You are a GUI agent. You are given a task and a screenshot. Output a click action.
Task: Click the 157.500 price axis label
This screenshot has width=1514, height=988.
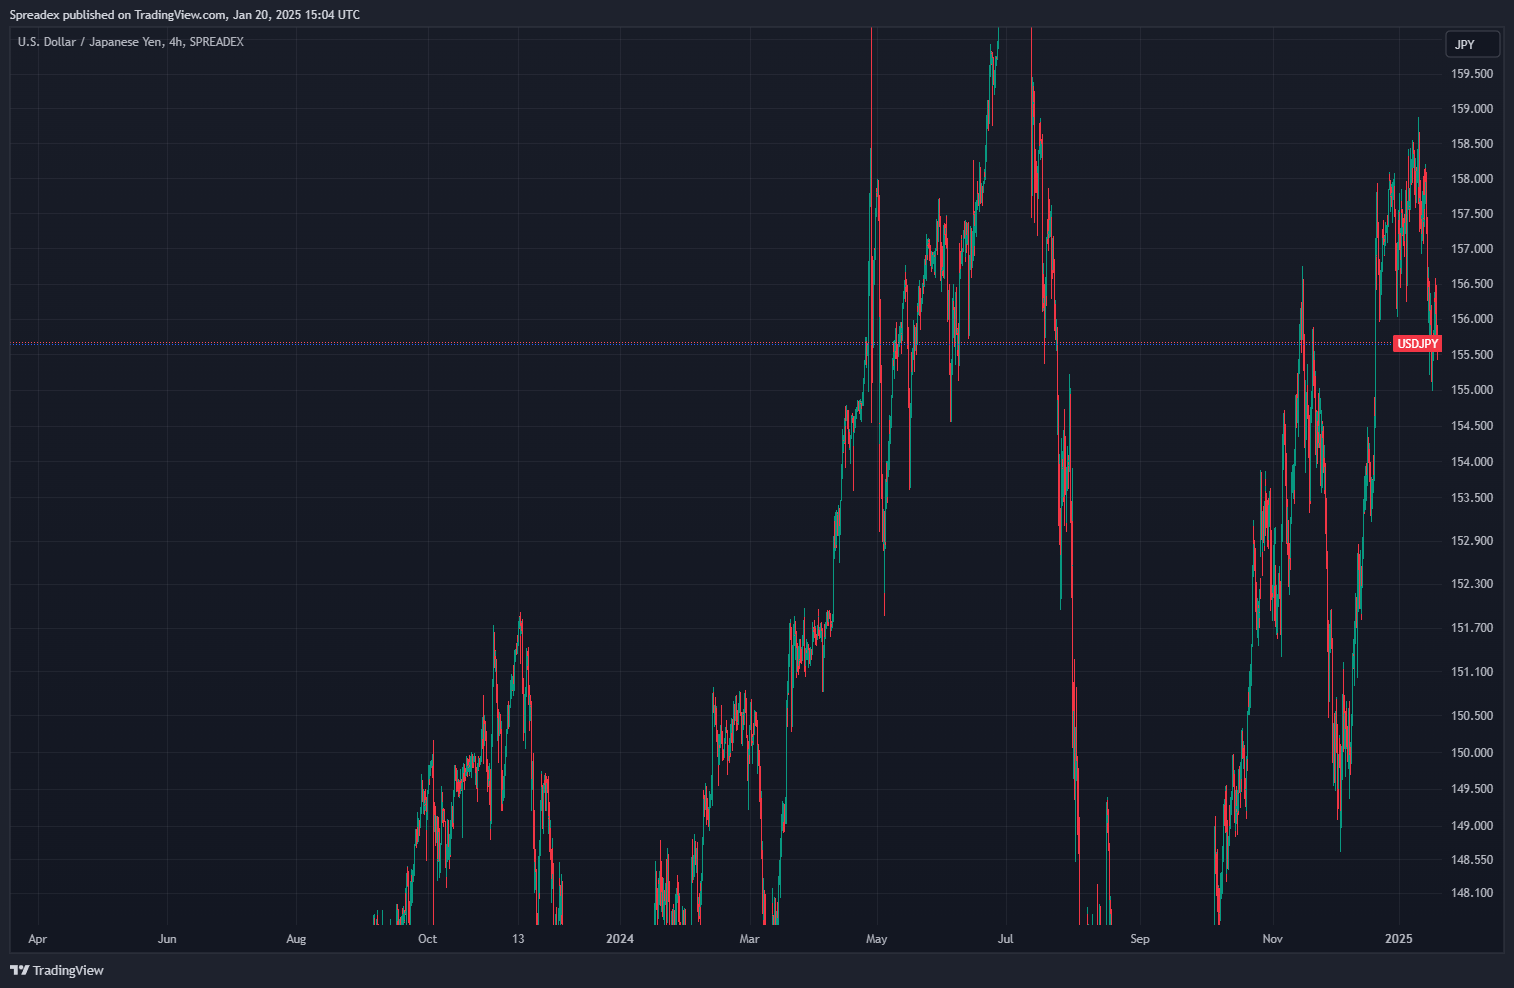[1472, 214]
